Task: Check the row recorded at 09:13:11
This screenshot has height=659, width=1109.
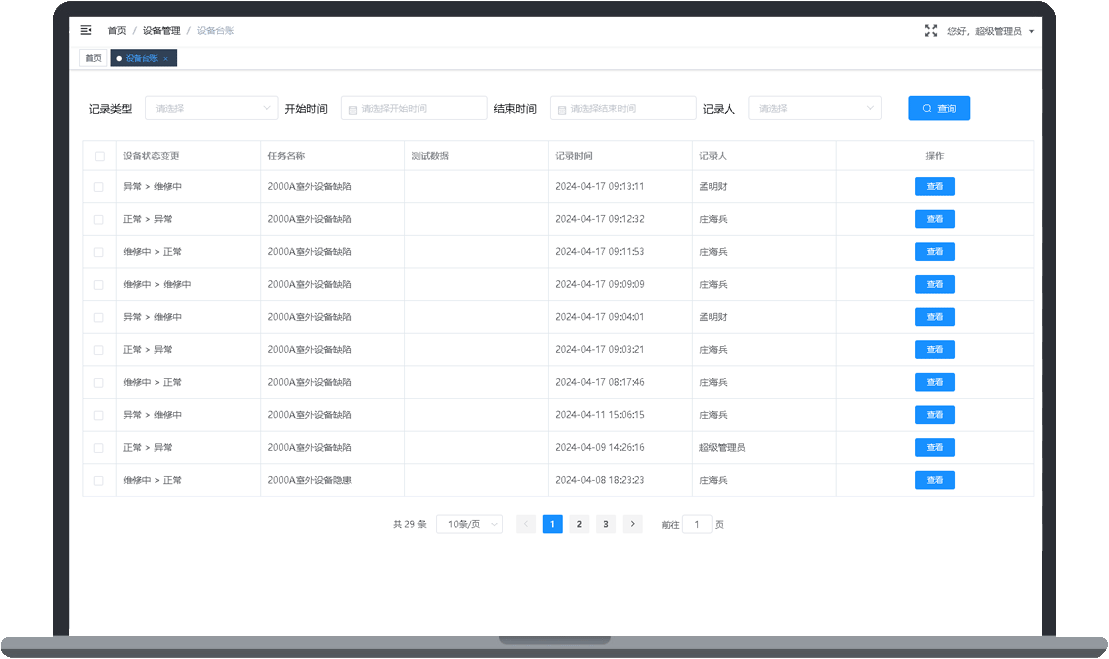Action: pos(99,187)
